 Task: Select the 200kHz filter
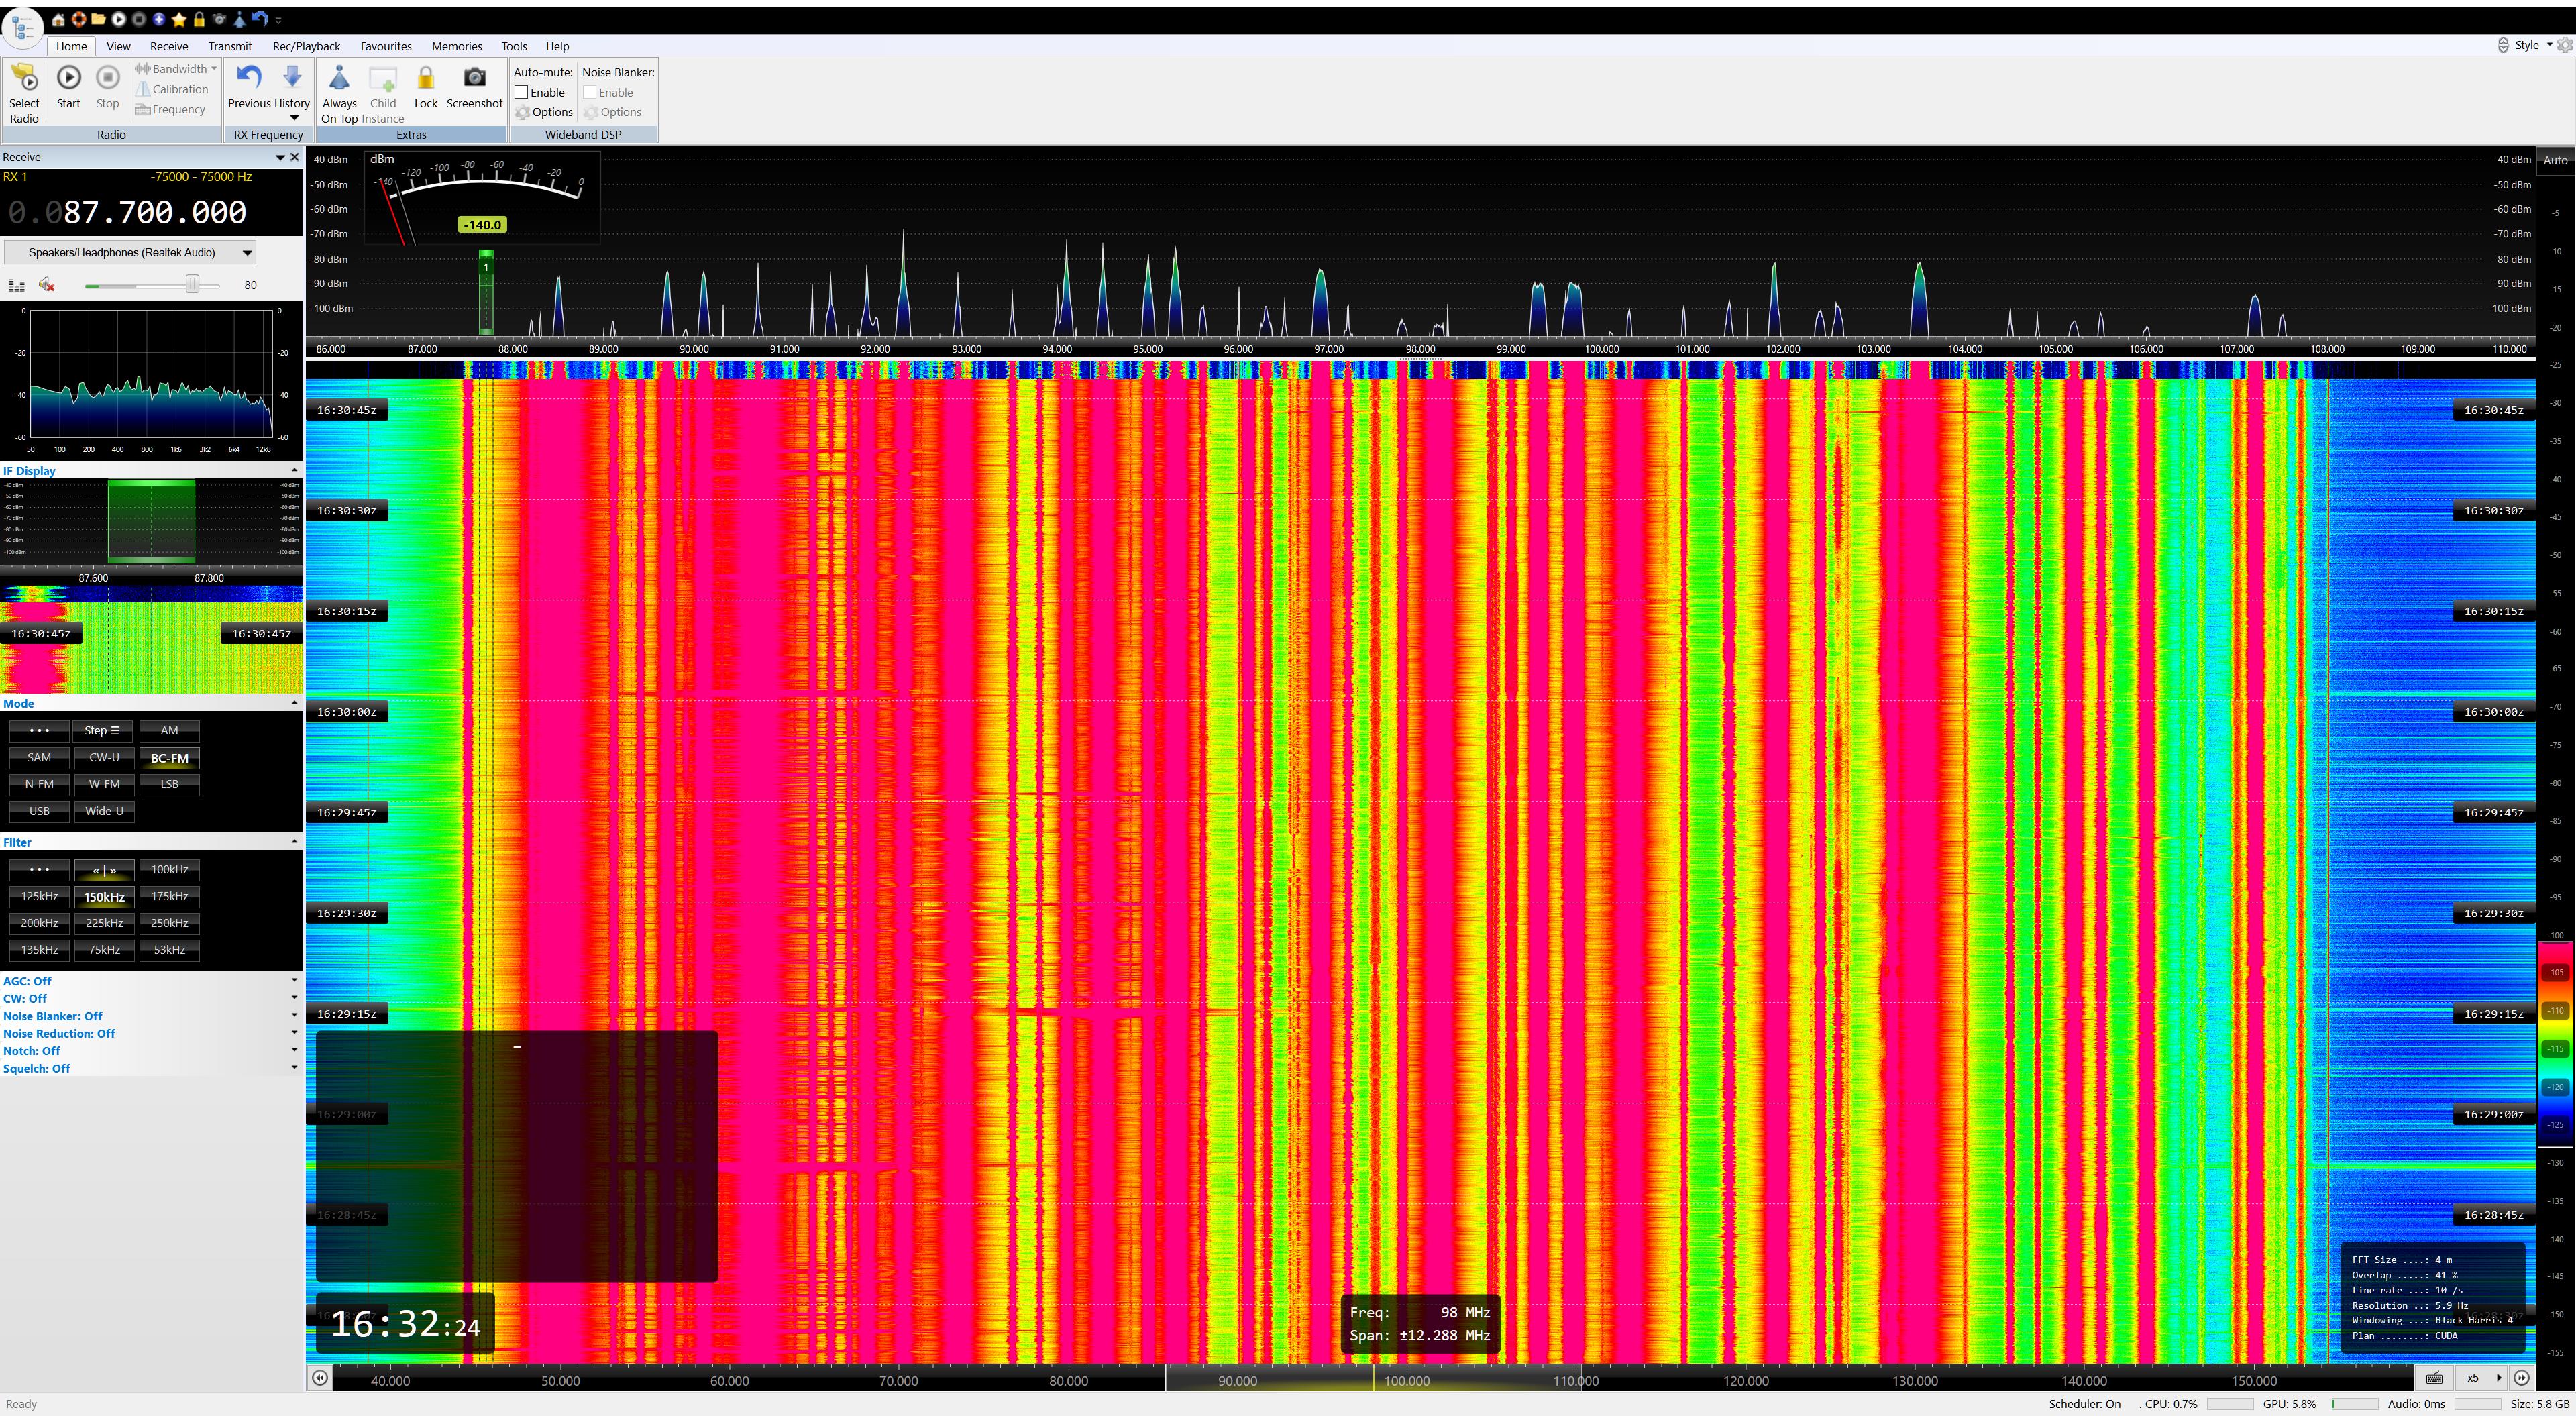click(x=39, y=923)
